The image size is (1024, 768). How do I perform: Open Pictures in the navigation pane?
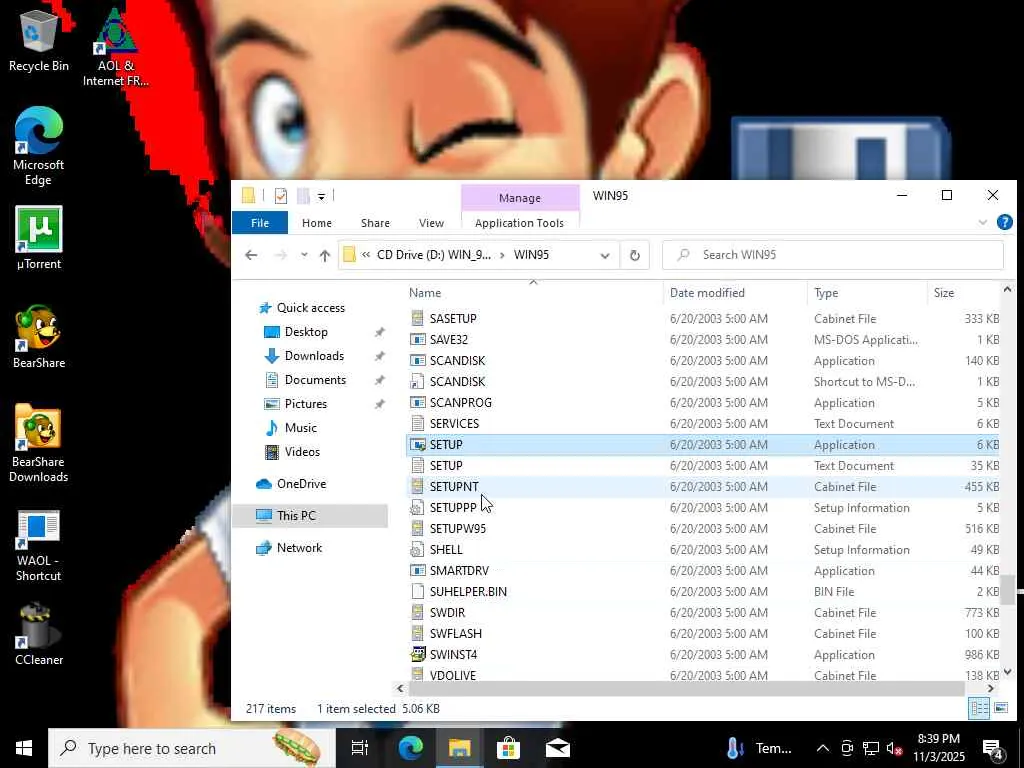(306, 404)
